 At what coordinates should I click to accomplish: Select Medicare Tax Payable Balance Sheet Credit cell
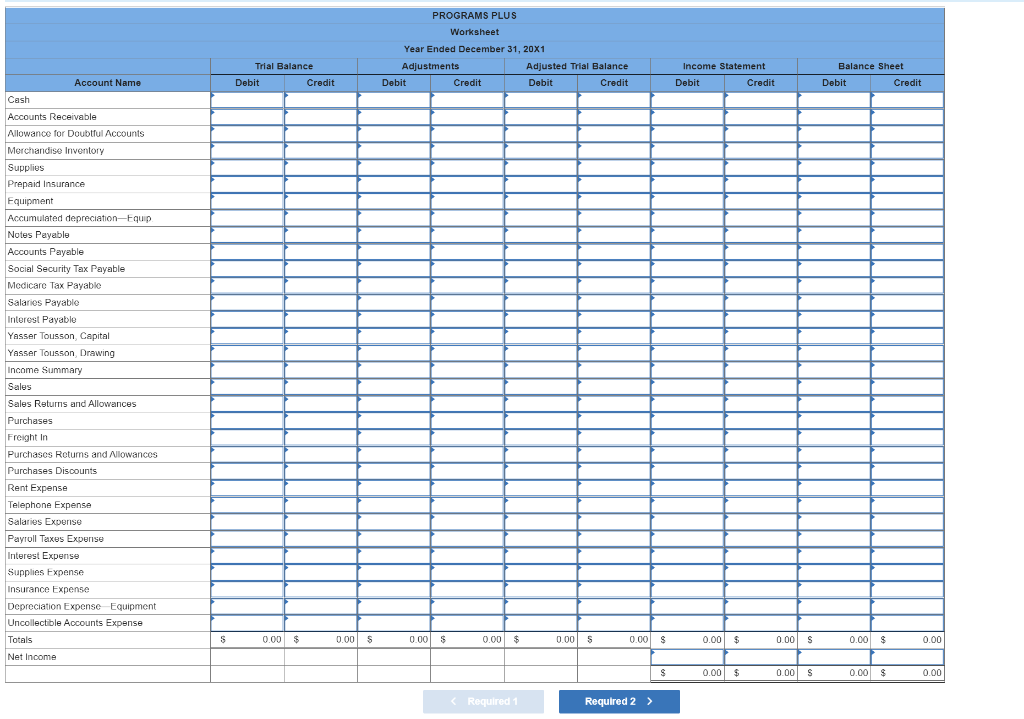click(907, 285)
